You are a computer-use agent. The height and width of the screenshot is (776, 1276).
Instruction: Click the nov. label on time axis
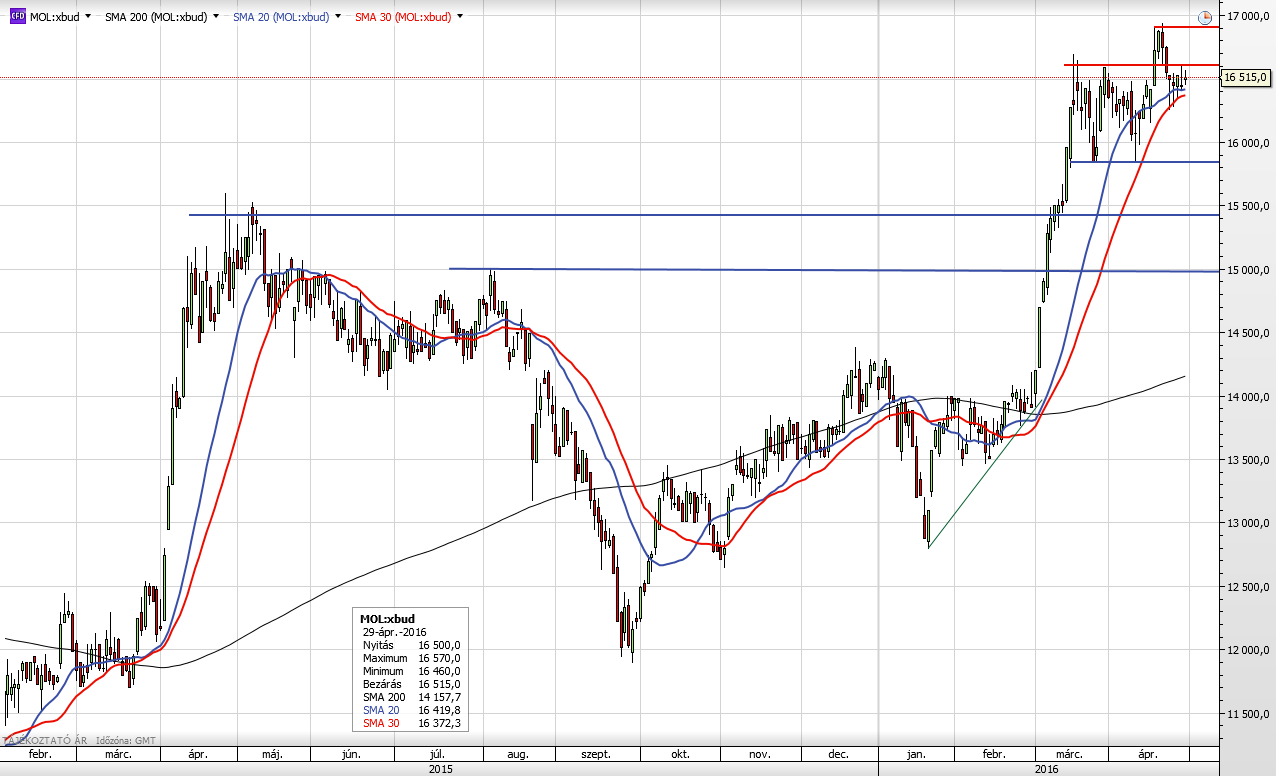[x=758, y=755]
